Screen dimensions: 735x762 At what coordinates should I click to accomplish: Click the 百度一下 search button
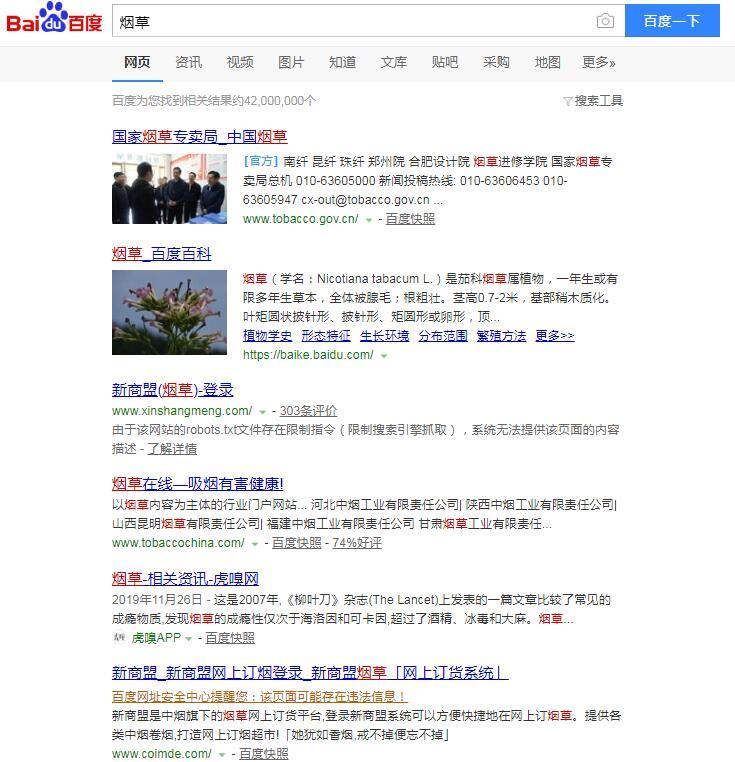[x=672, y=21]
